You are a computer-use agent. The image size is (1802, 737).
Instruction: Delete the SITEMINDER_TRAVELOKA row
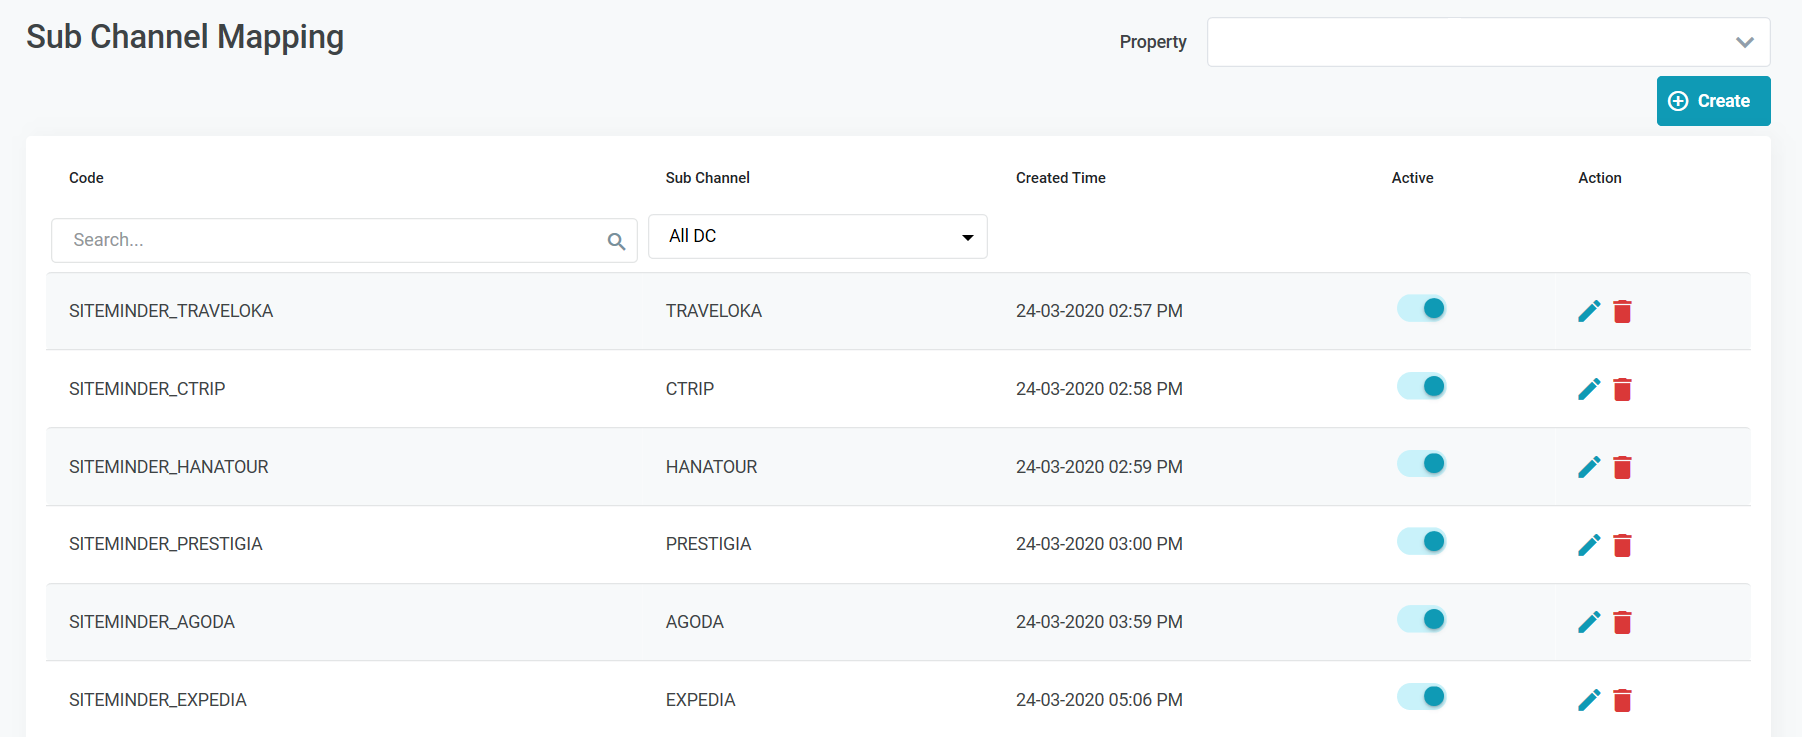(1622, 311)
